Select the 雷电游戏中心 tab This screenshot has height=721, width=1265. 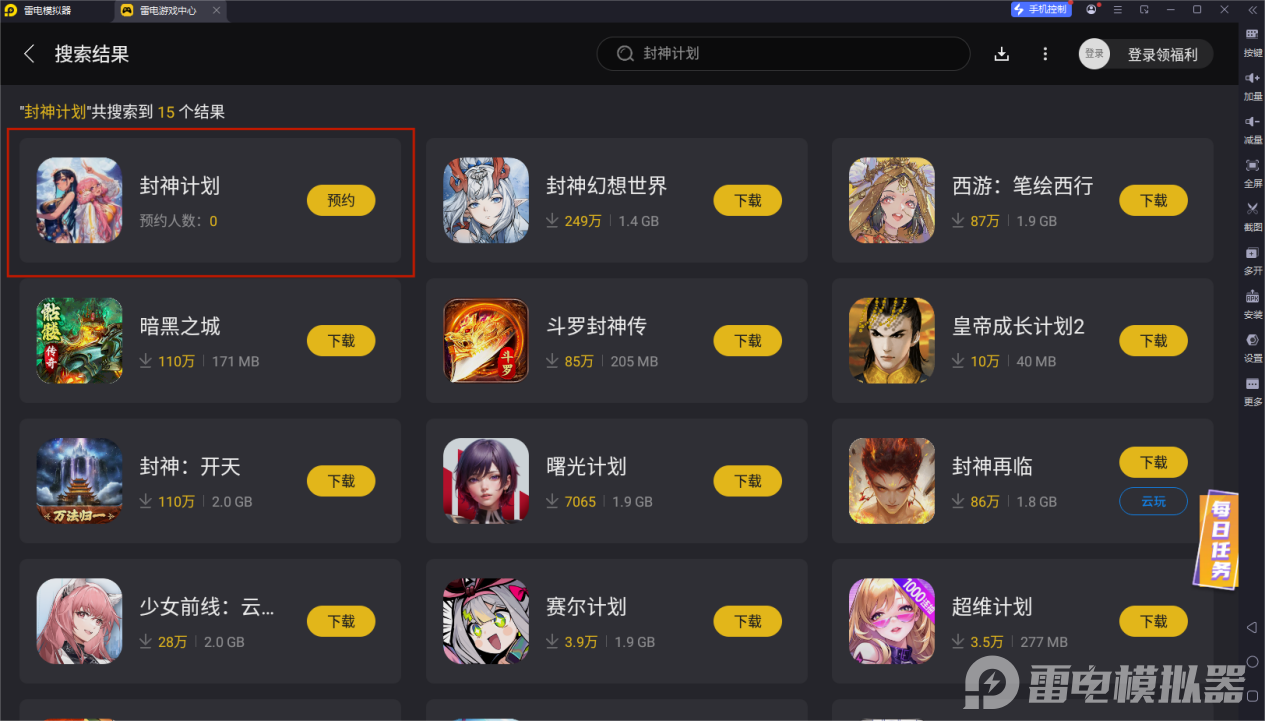tap(167, 10)
